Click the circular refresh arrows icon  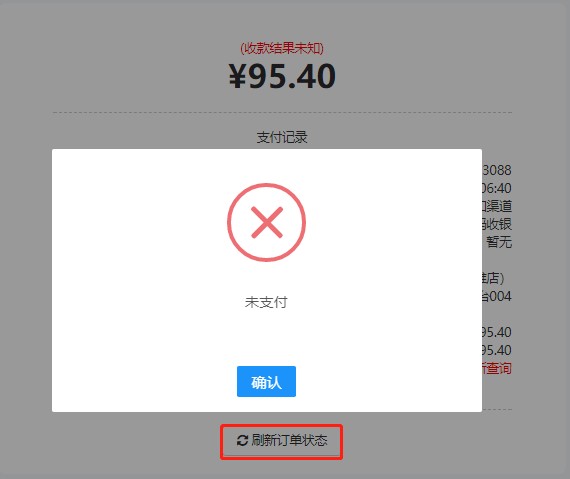tap(242, 440)
